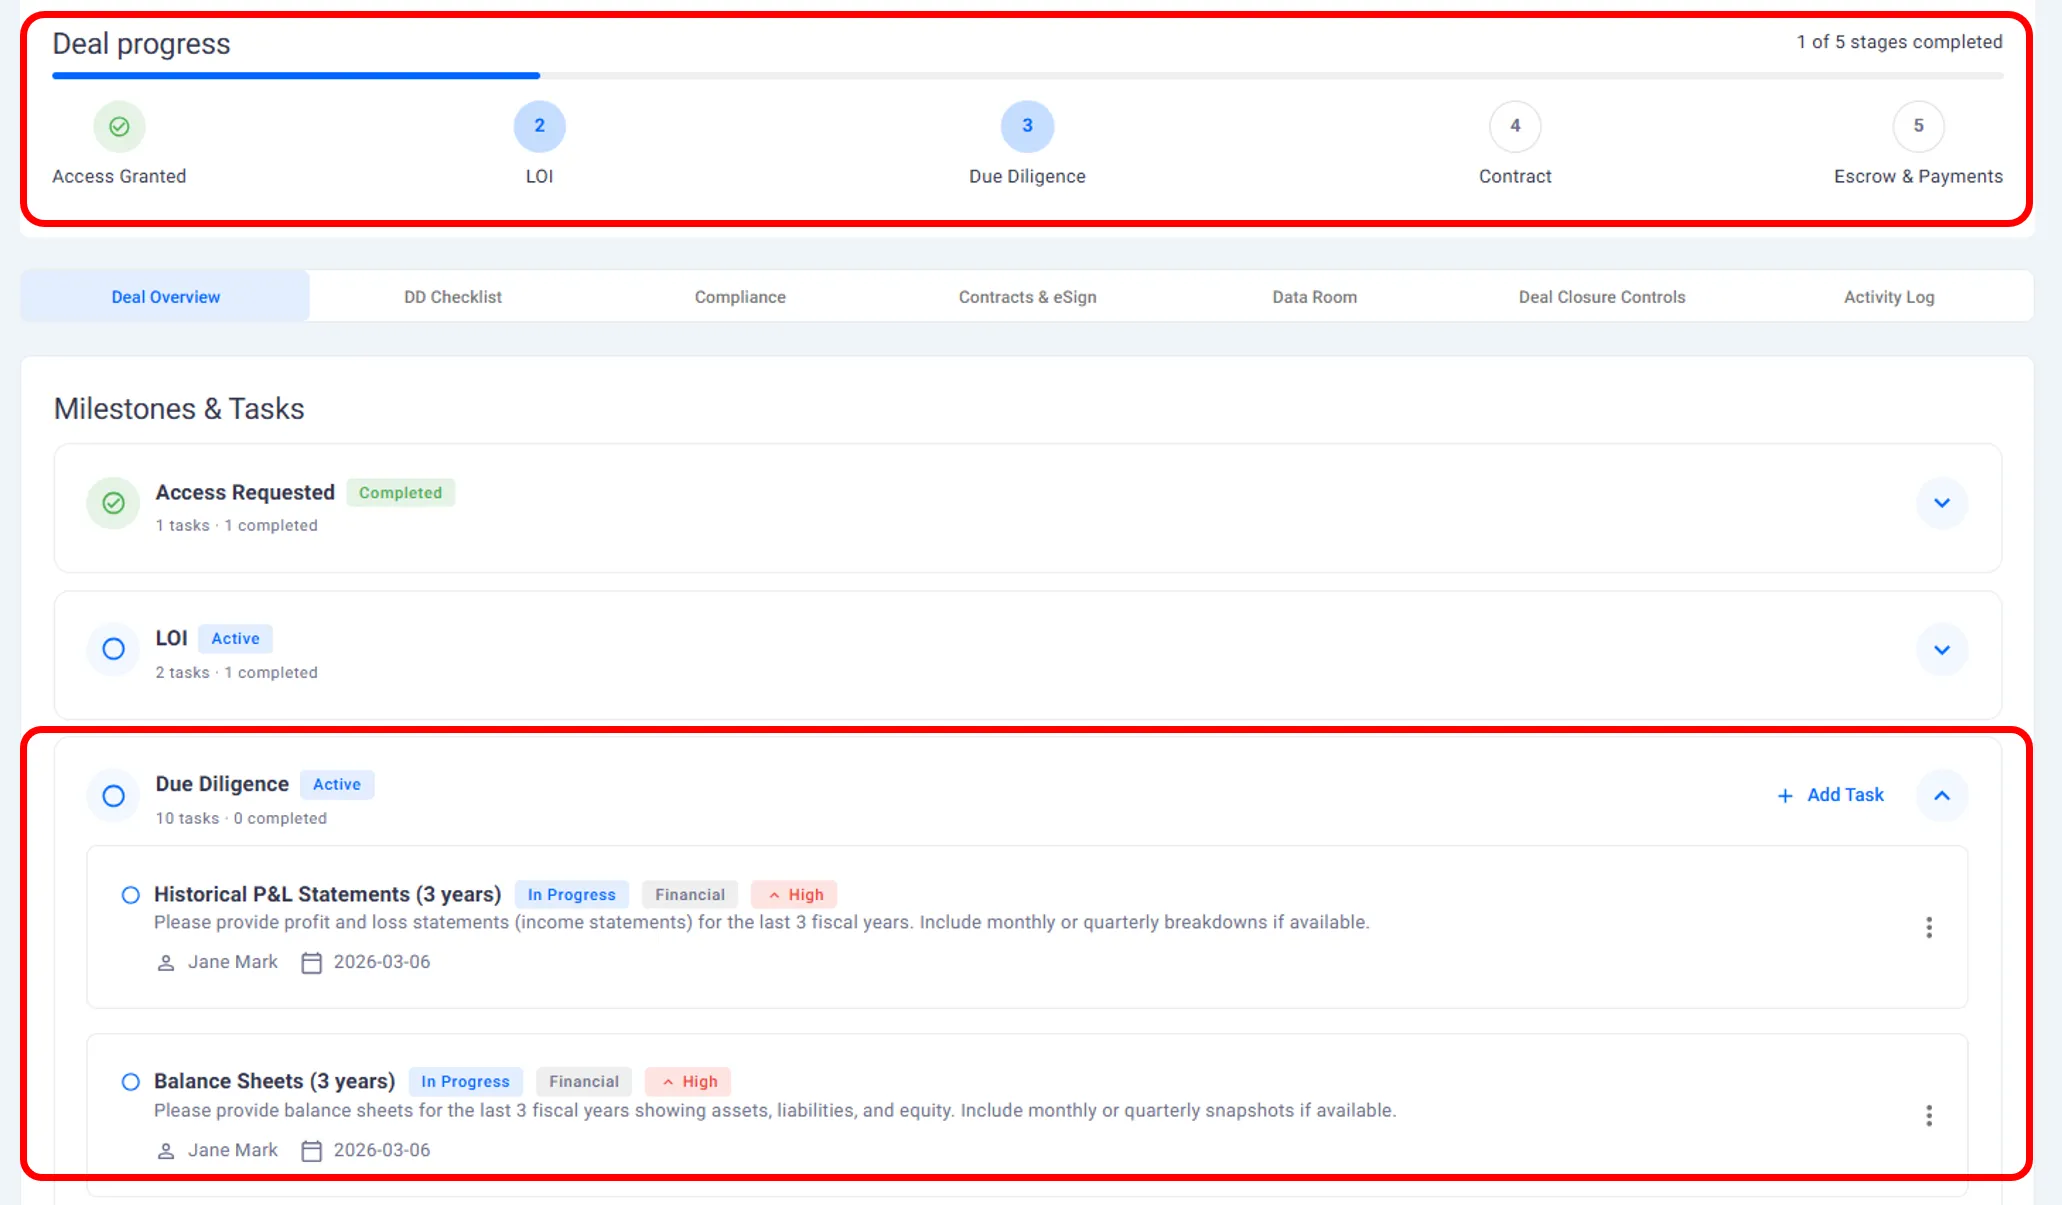Click the High priority badge on Balance Sheets
This screenshot has height=1205, width=2062.
tap(688, 1081)
